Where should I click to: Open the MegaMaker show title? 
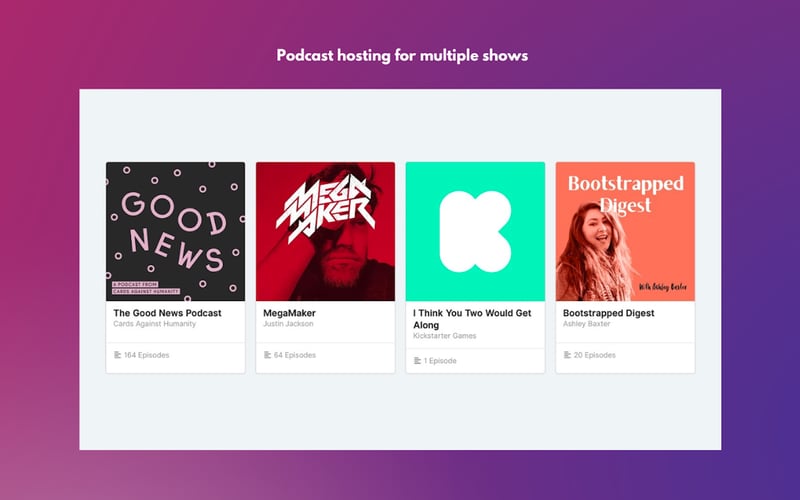[289, 313]
